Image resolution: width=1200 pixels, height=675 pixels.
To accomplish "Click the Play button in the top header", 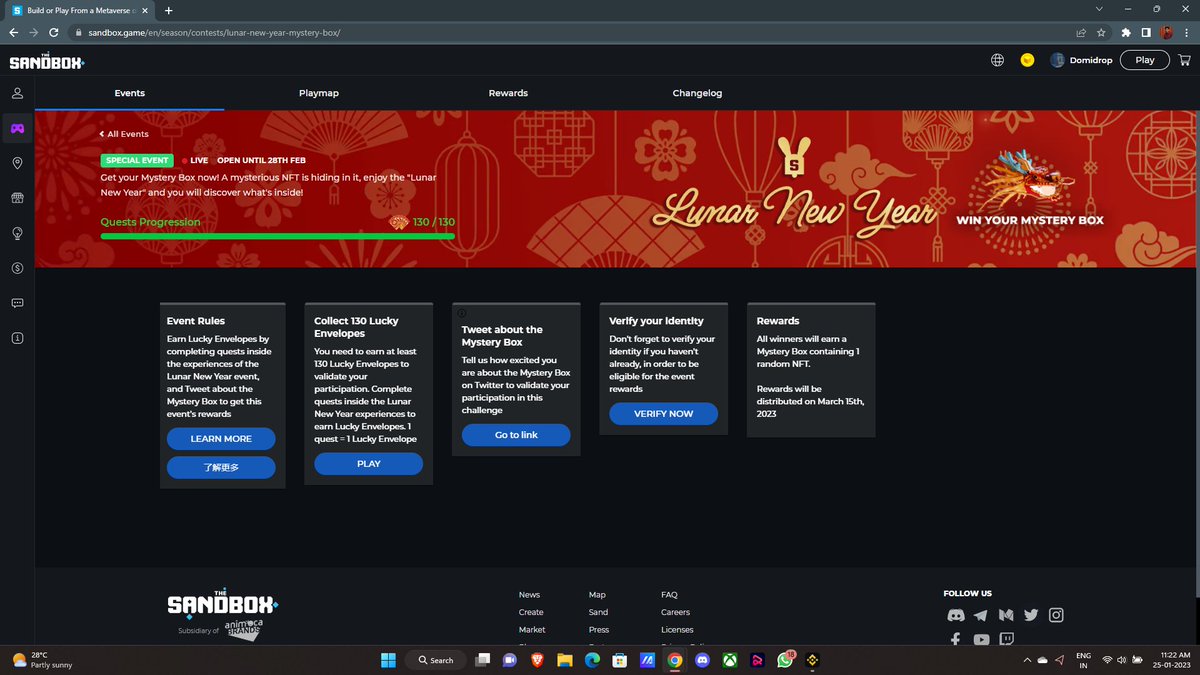I will coord(1145,60).
